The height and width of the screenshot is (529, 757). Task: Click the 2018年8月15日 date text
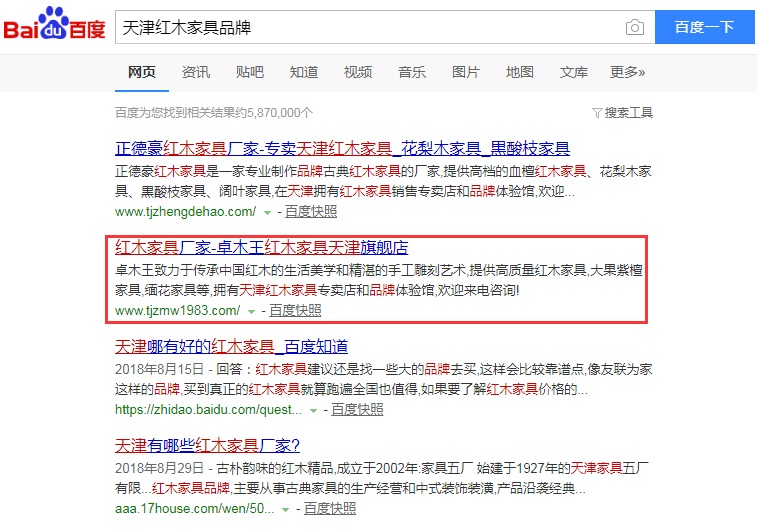159,369
